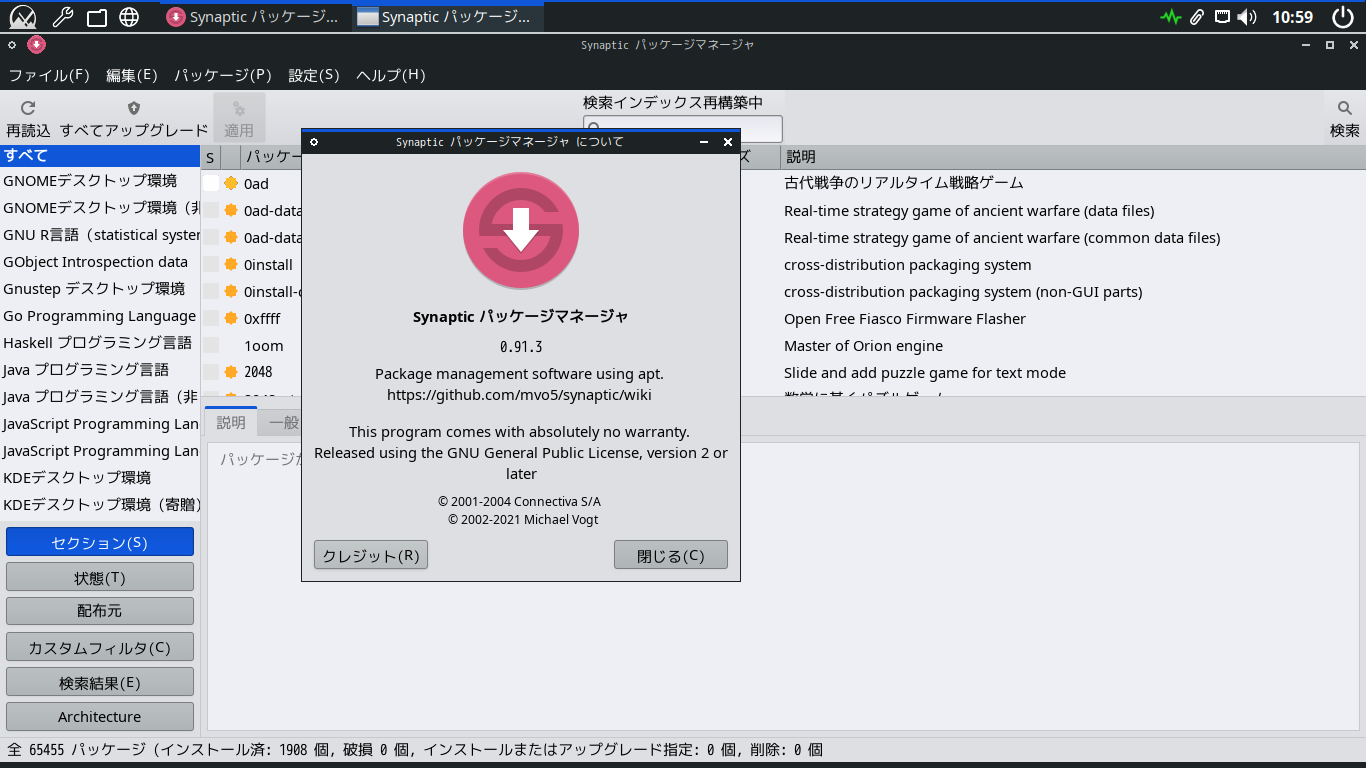This screenshot has height=768, width=1366.
Task: Click the クレジット(R) button
Action: [x=371, y=556]
